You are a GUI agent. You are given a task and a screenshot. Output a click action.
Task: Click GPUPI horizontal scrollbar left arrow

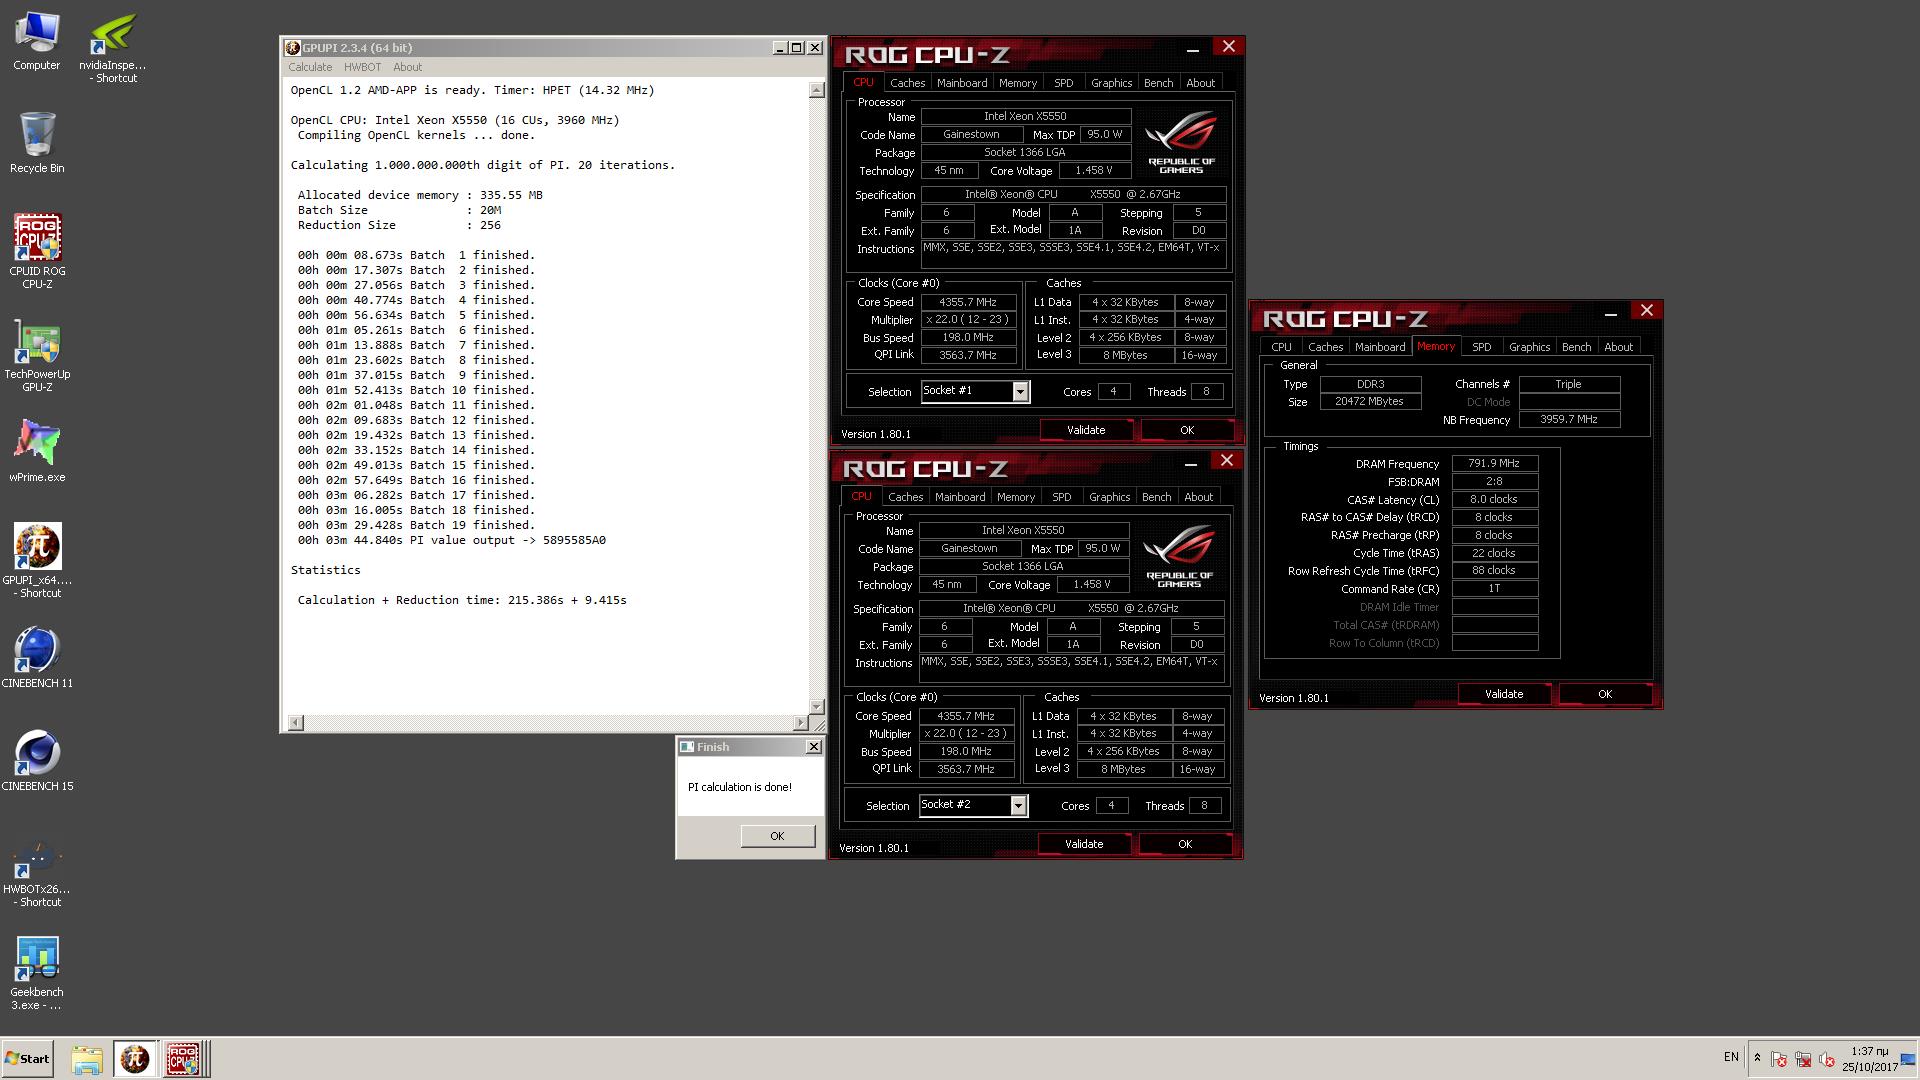295,723
